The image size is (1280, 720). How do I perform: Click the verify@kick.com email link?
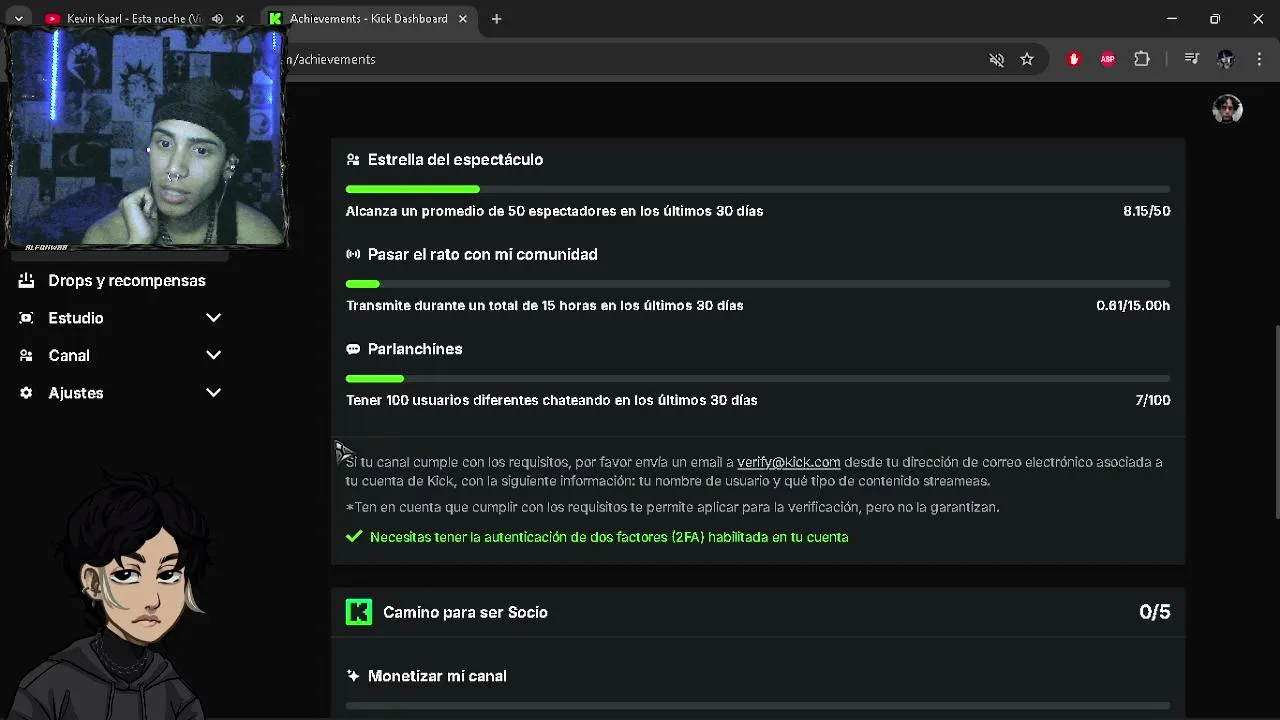click(788, 462)
